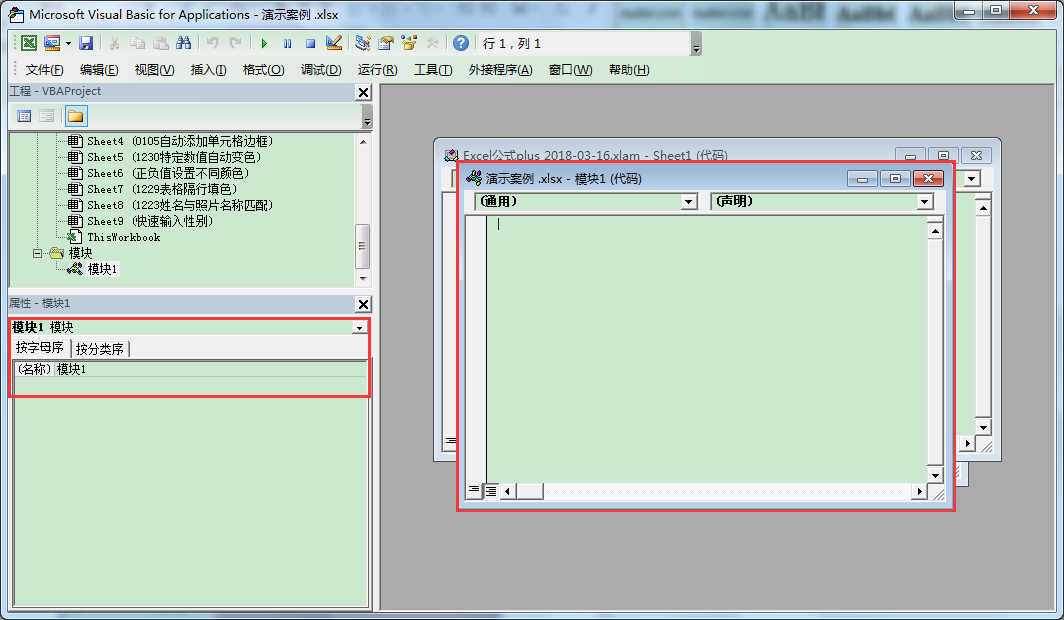Viewport: 1064px width, 620px height.
Task: Click the Insert UserForm toolbar icon
Action: coord(52,43)
